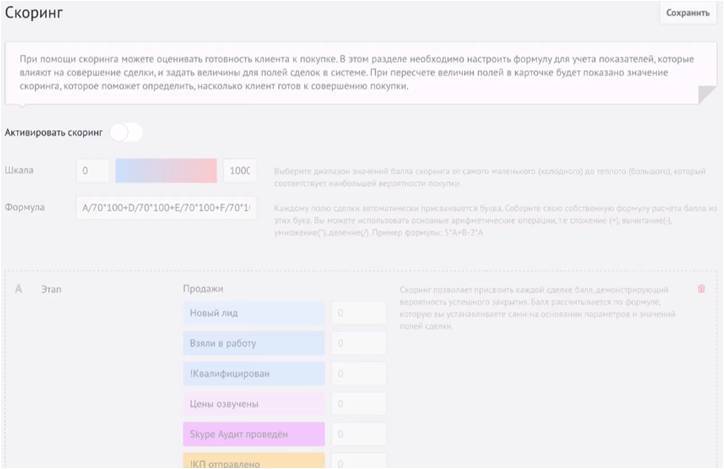Click the Skype Аудит проведён score field
Viewport: 724px width, 469px height.
click(x=358, y=435)
